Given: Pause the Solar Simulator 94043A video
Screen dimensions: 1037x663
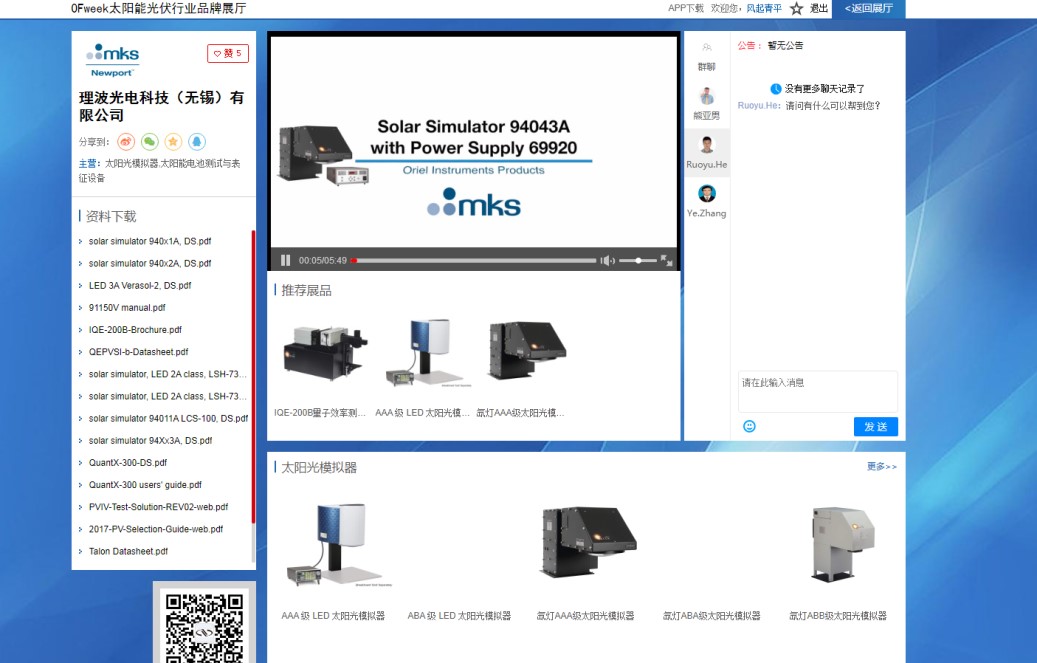Looking at the screenshot, I should pos(285,260).
